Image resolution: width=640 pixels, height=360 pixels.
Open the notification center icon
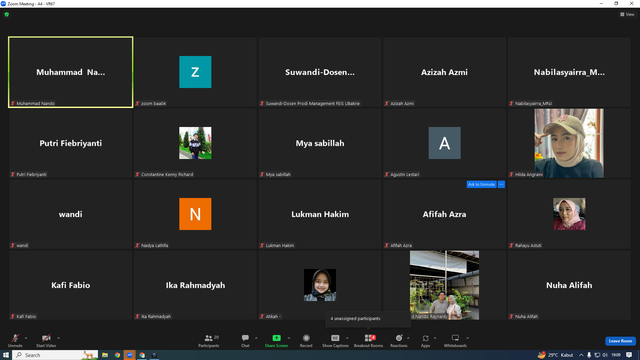(629, 355)
